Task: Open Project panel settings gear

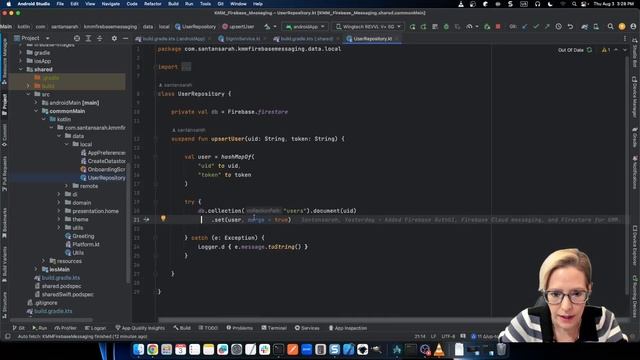Action: [114, 38]
